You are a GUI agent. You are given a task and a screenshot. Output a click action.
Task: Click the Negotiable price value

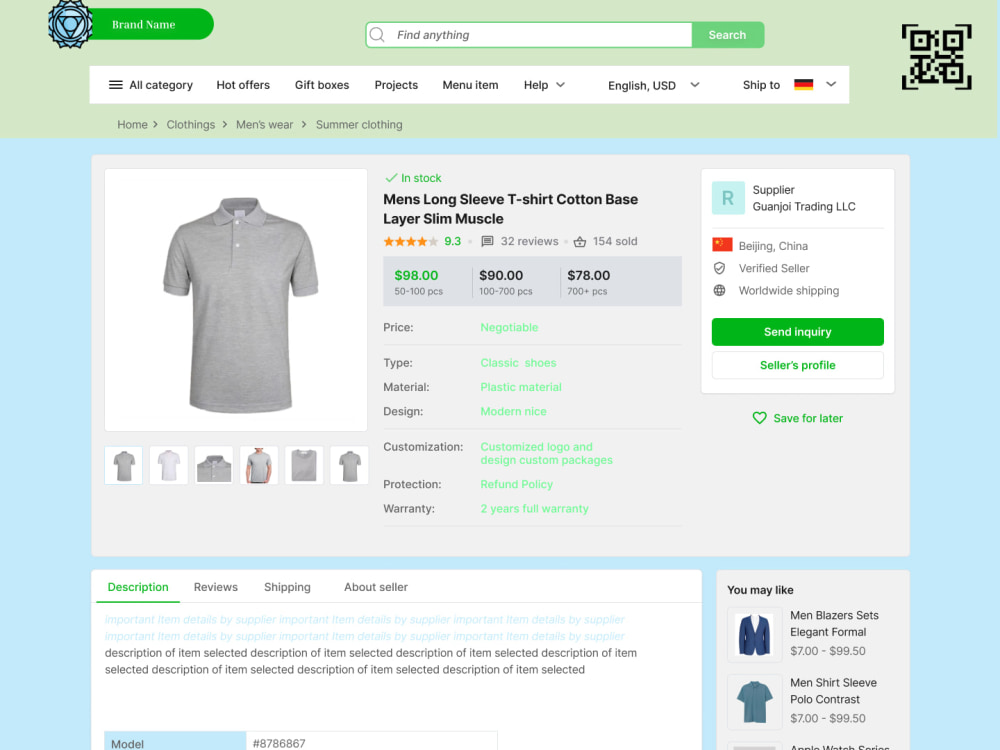(x=509, y=327)
